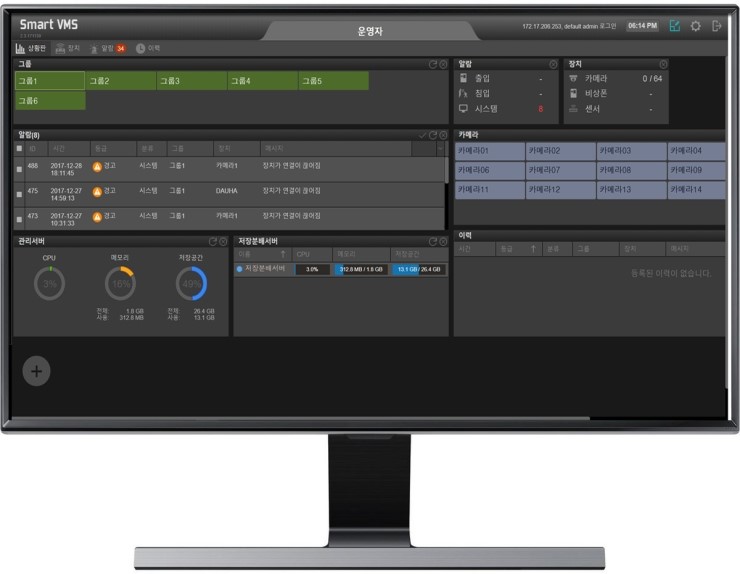
Task: Select the 그룹5 tile
Action: 334,81
